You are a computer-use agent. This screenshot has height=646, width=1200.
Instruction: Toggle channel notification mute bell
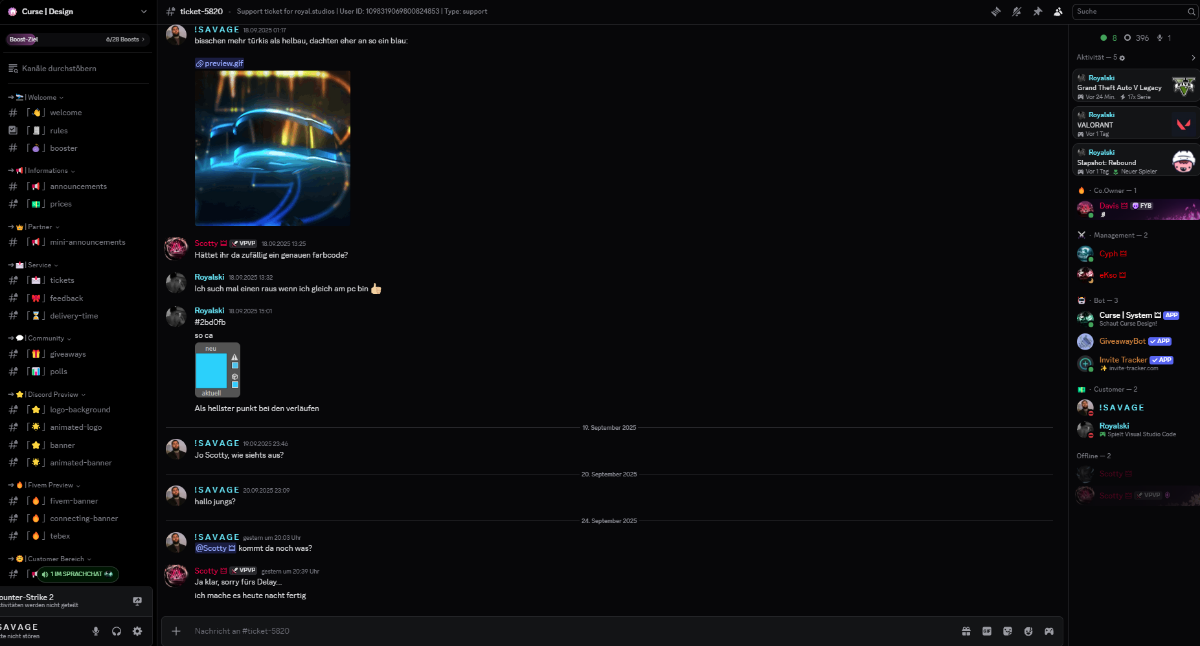coord(1016,11)
